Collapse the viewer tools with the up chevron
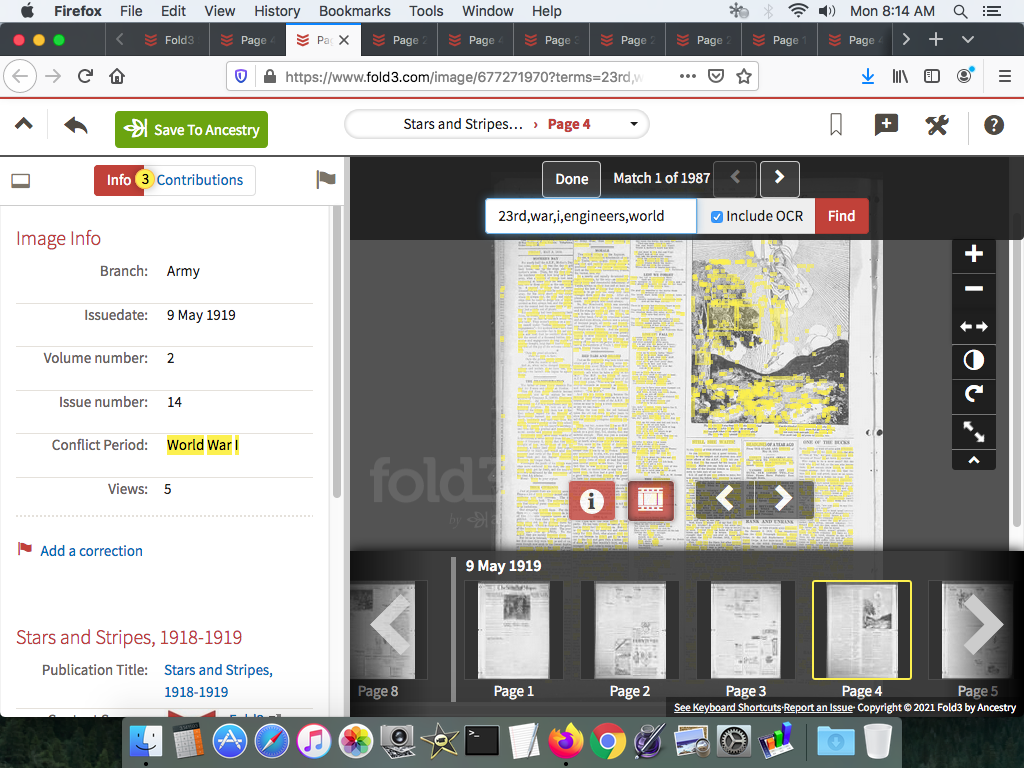Image resolution: width=1024 pixels, height=768 pixels. (973, 460)
